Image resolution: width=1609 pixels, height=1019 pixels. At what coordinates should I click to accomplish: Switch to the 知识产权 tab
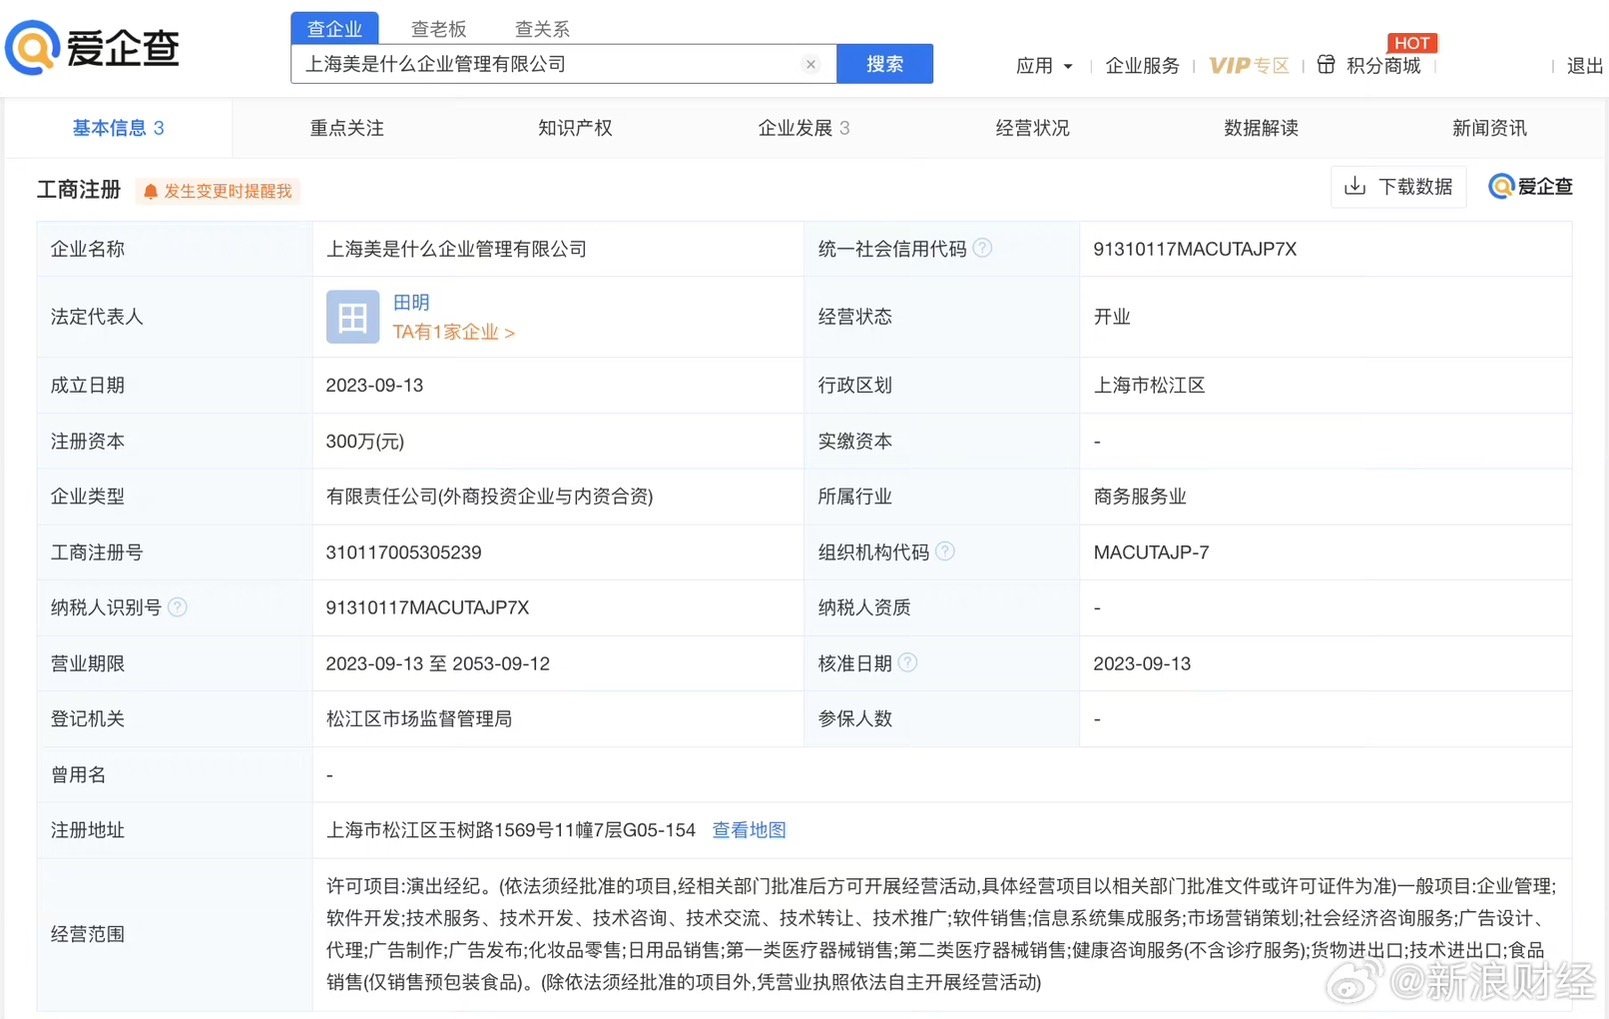(x=575, y=128)
